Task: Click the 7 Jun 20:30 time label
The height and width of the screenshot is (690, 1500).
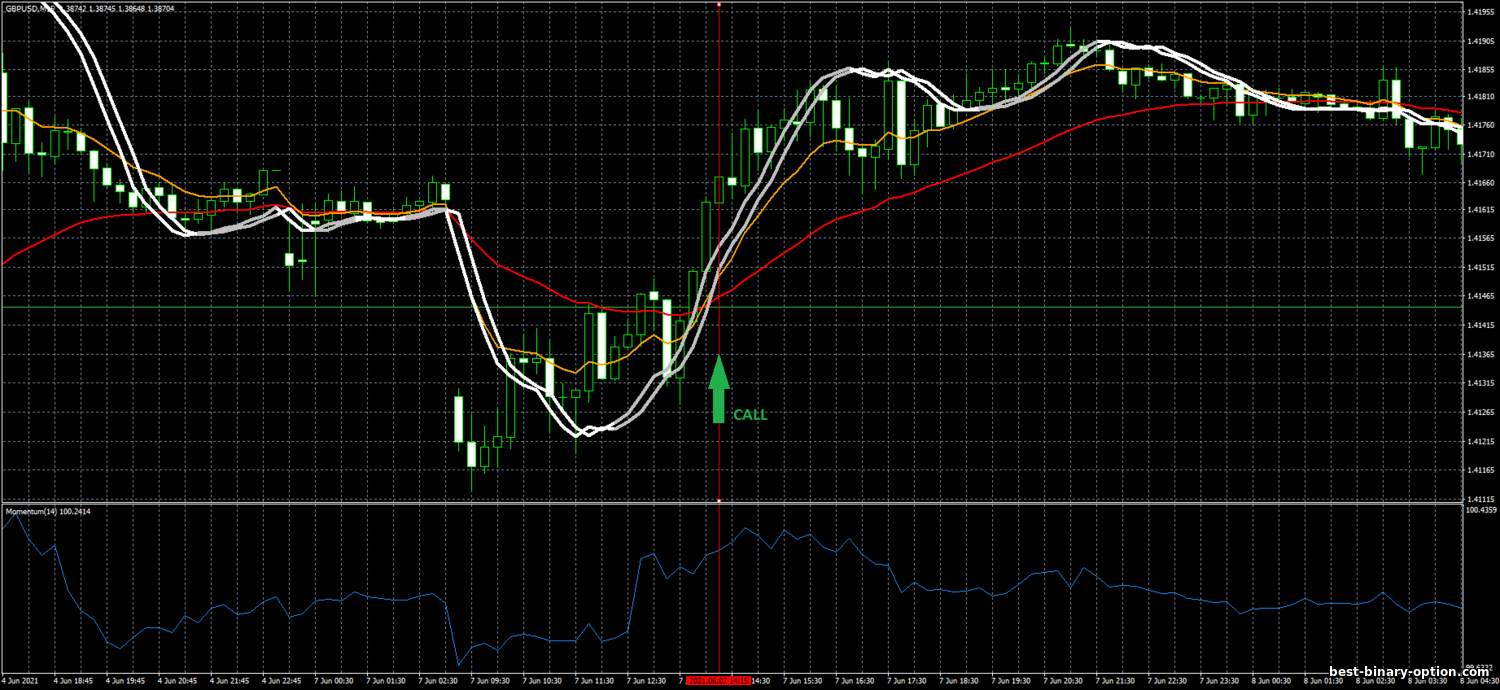Action: tap(1064, 680)
